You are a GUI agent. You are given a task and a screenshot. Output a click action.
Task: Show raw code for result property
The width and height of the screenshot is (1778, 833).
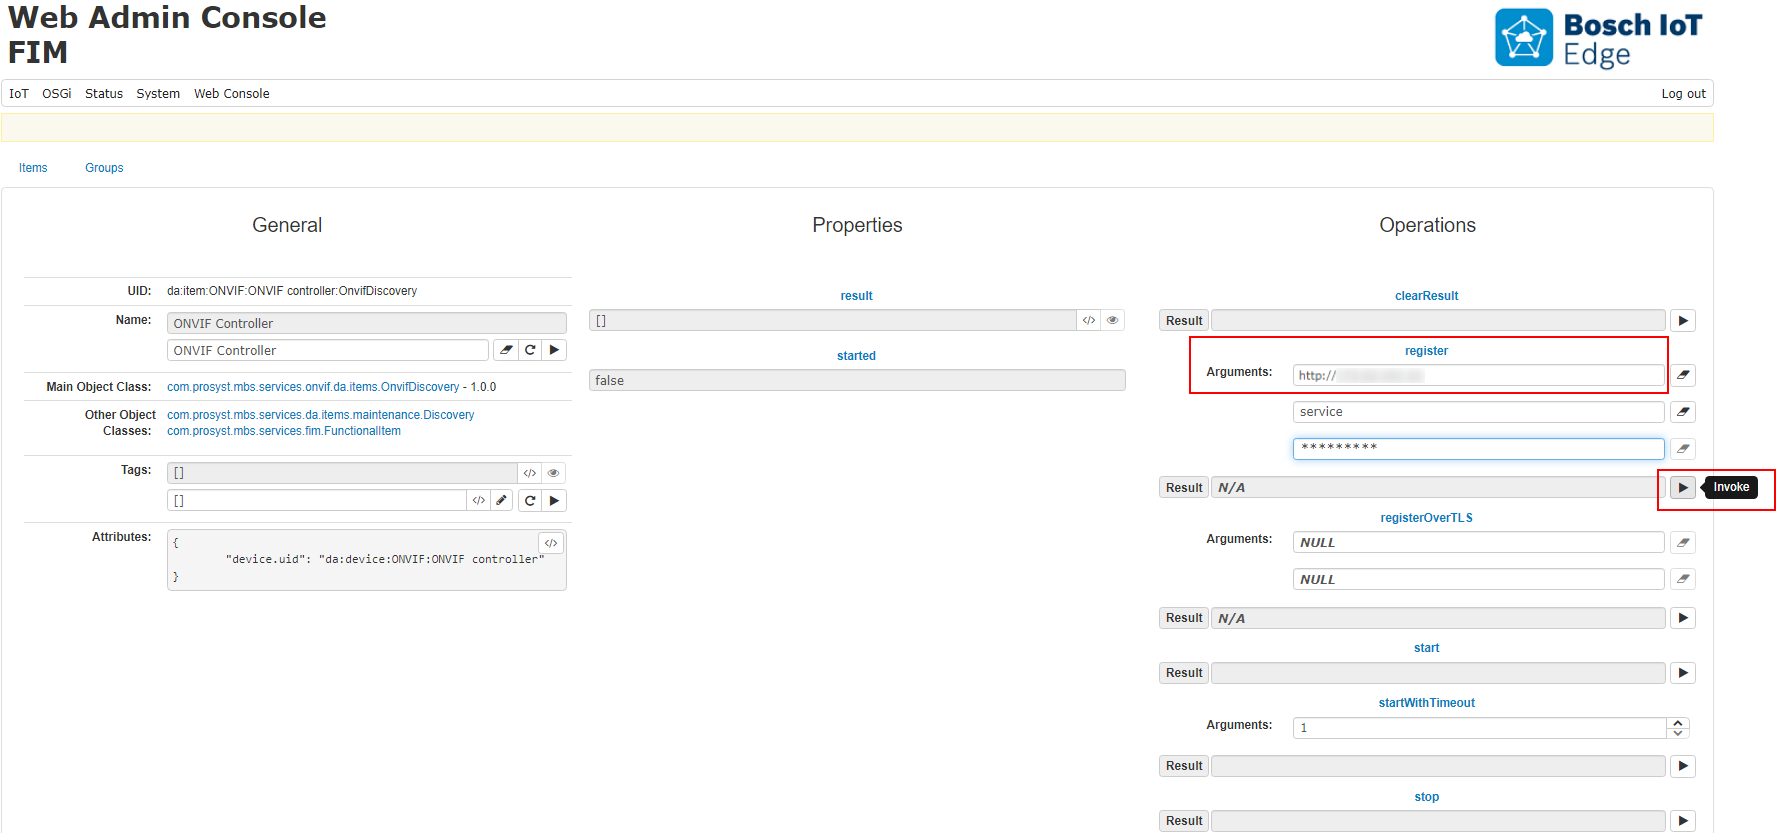tap(1089, 320)
